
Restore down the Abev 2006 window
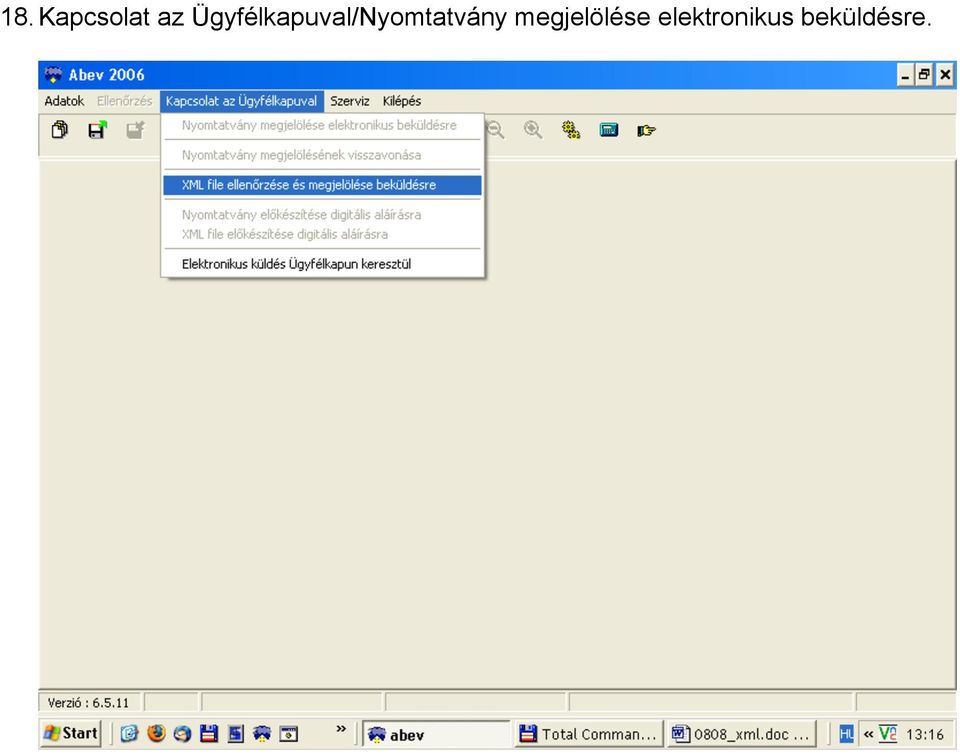click(924, 75)
